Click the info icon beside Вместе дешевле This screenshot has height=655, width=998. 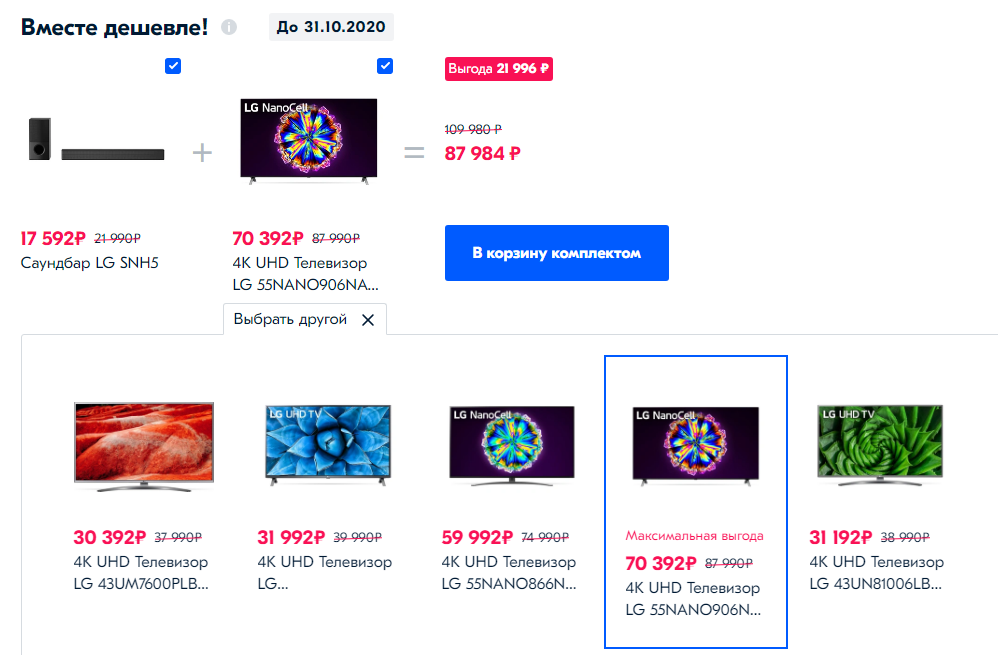click(229, 27)
